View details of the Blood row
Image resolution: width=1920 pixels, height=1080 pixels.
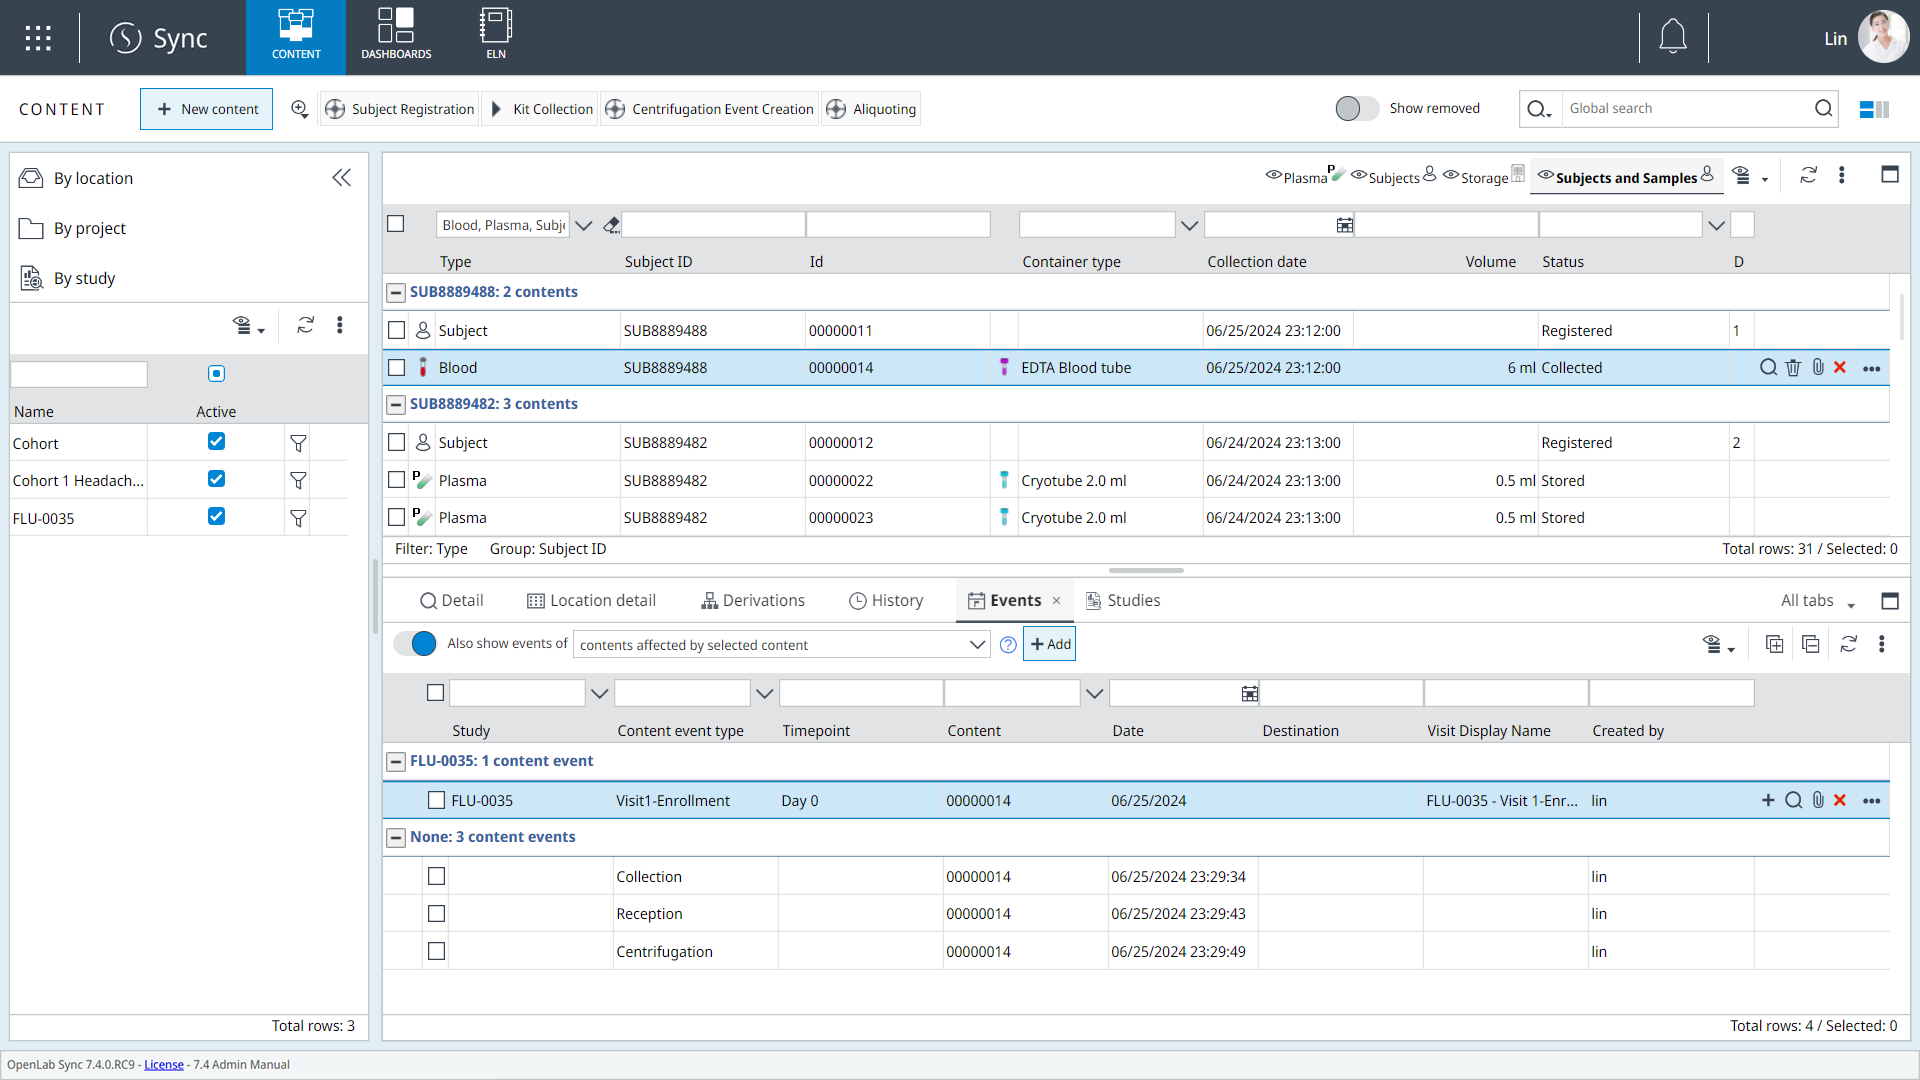(1768, 368)
